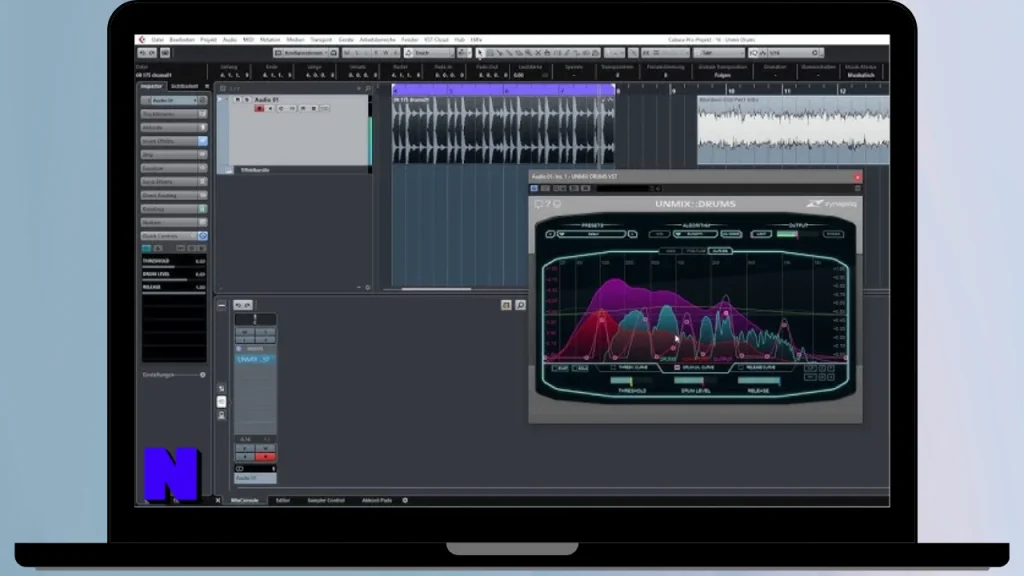
Task: Click the shield icon in Unmix Drums header
Action: tap(557, 204)
